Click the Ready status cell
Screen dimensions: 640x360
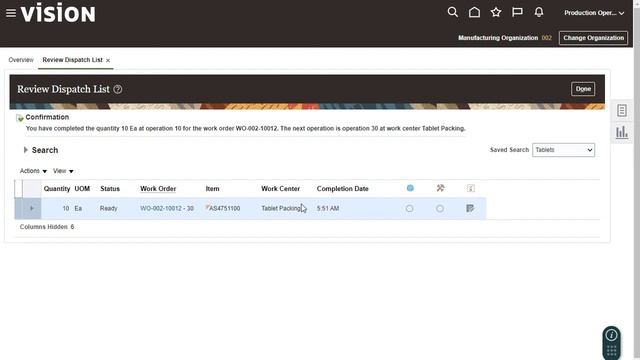click(109, 208)
